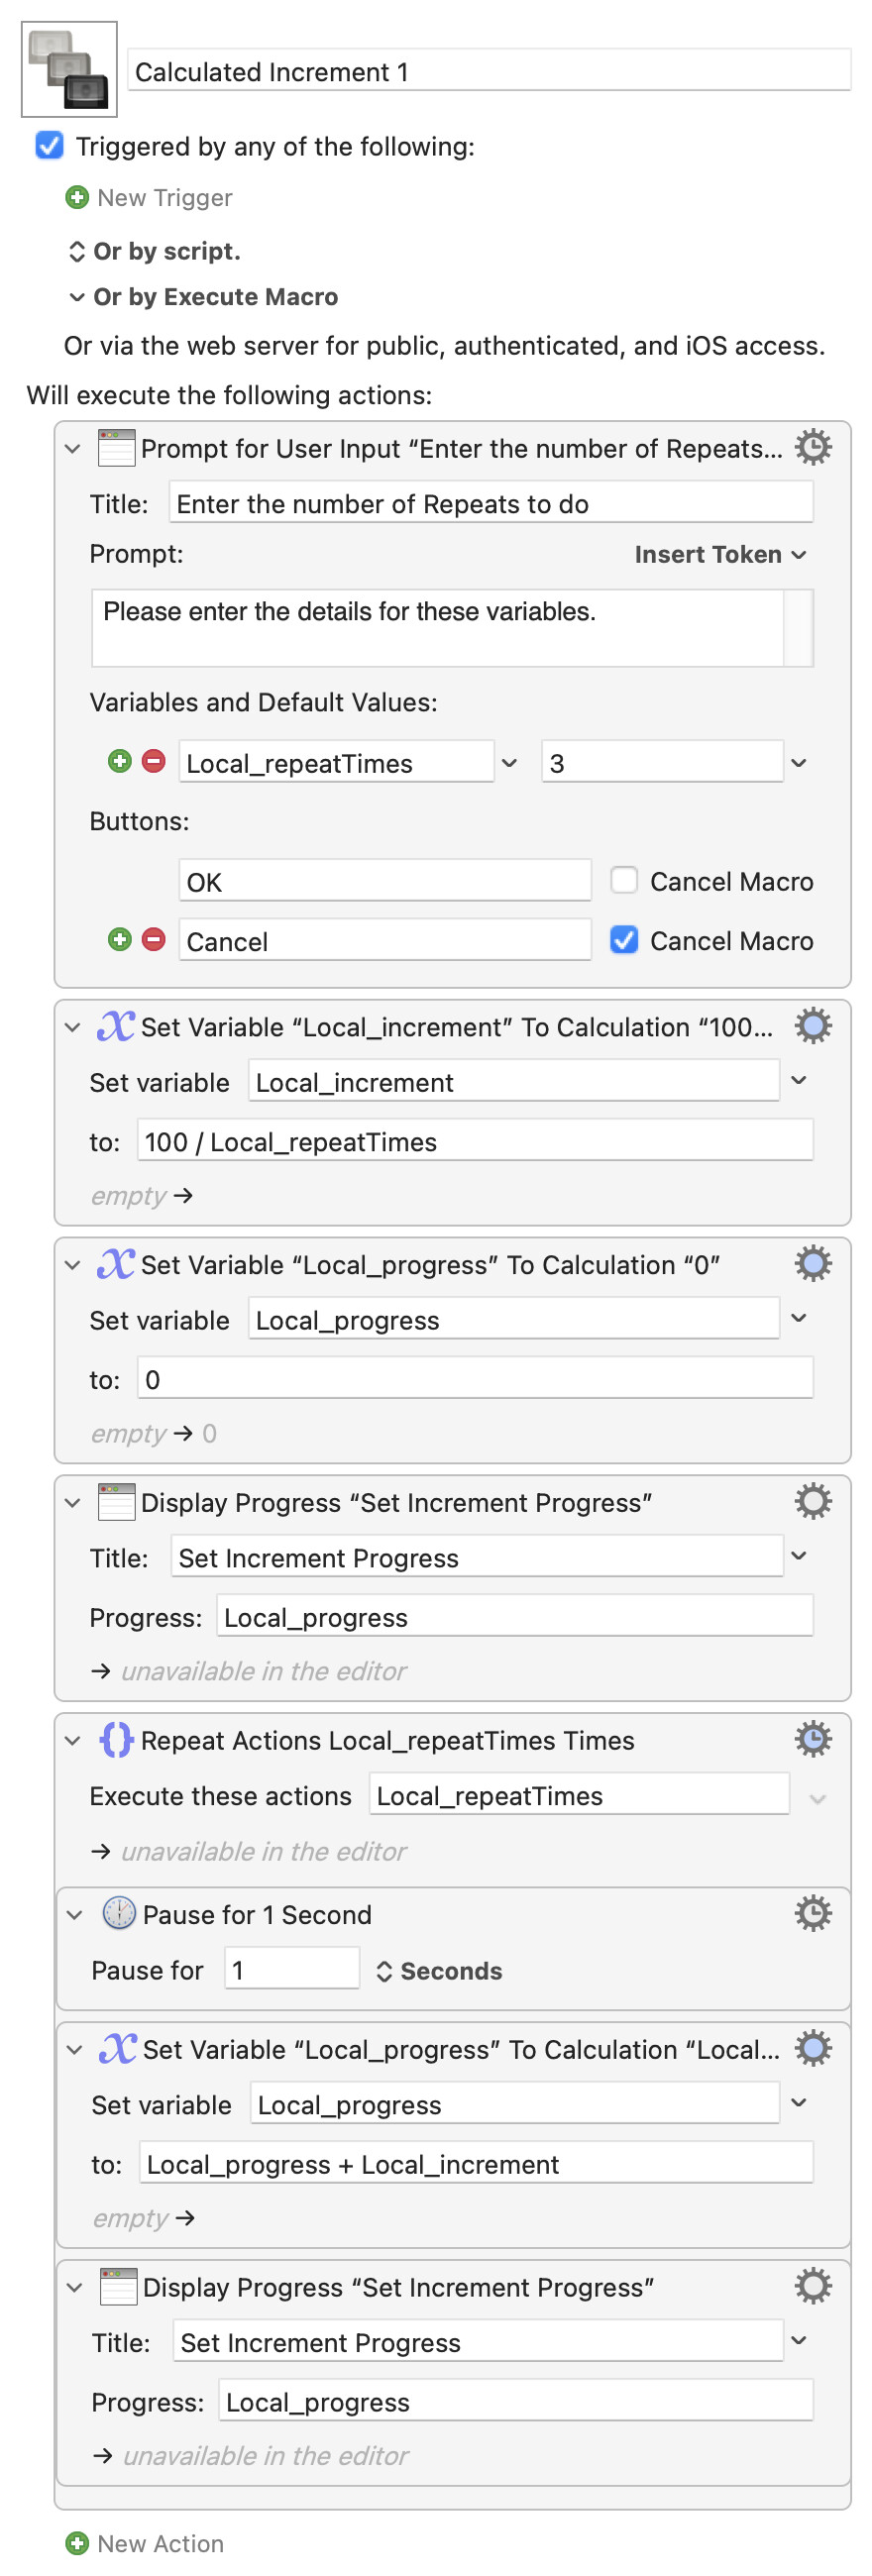This screenshot has height=2576, width=872.
Task: Click the Pause for duration field
Action: [x=291, y=1970]
